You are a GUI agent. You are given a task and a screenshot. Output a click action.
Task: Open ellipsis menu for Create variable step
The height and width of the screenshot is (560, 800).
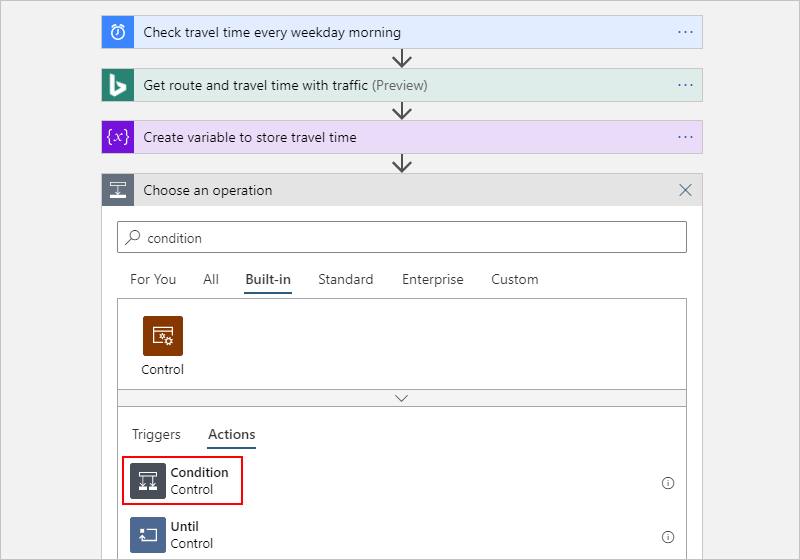coord(685,137)
